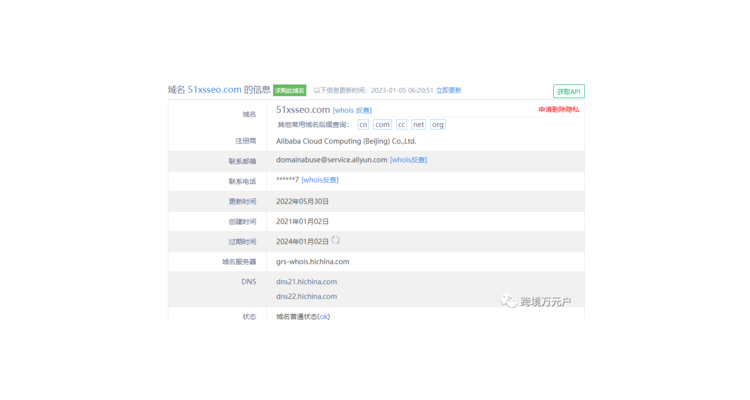The image size is (750, 400).
Task: Select the com domain suffix
Action: click(x=382, y=124)
